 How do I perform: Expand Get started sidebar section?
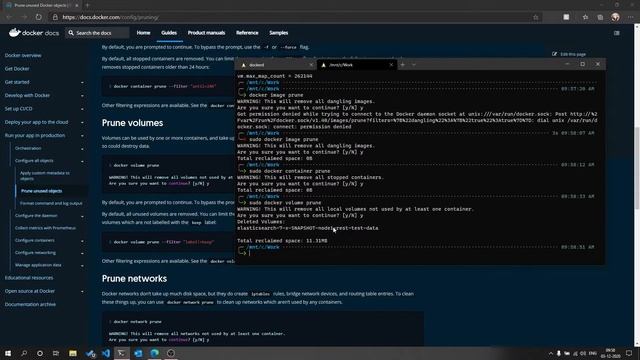(82, 82)
